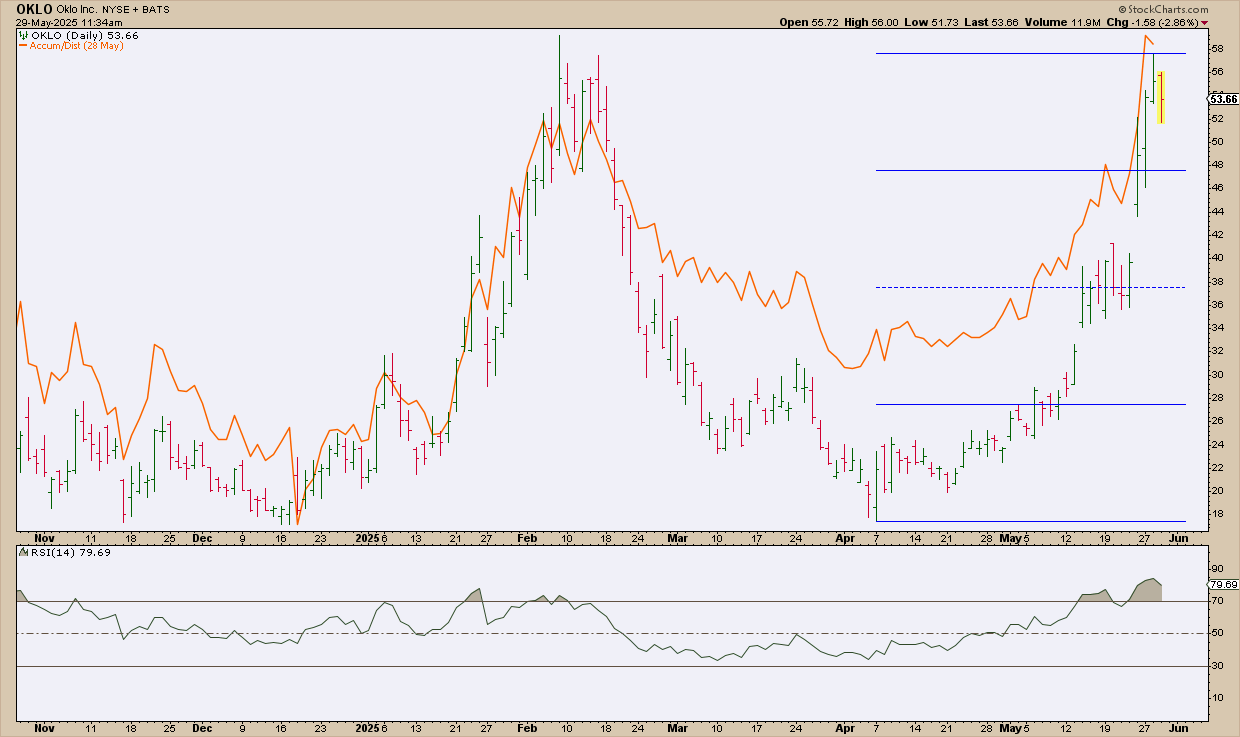Click the 79.69 RSI value flag on axis

[x=1223, y=584]
